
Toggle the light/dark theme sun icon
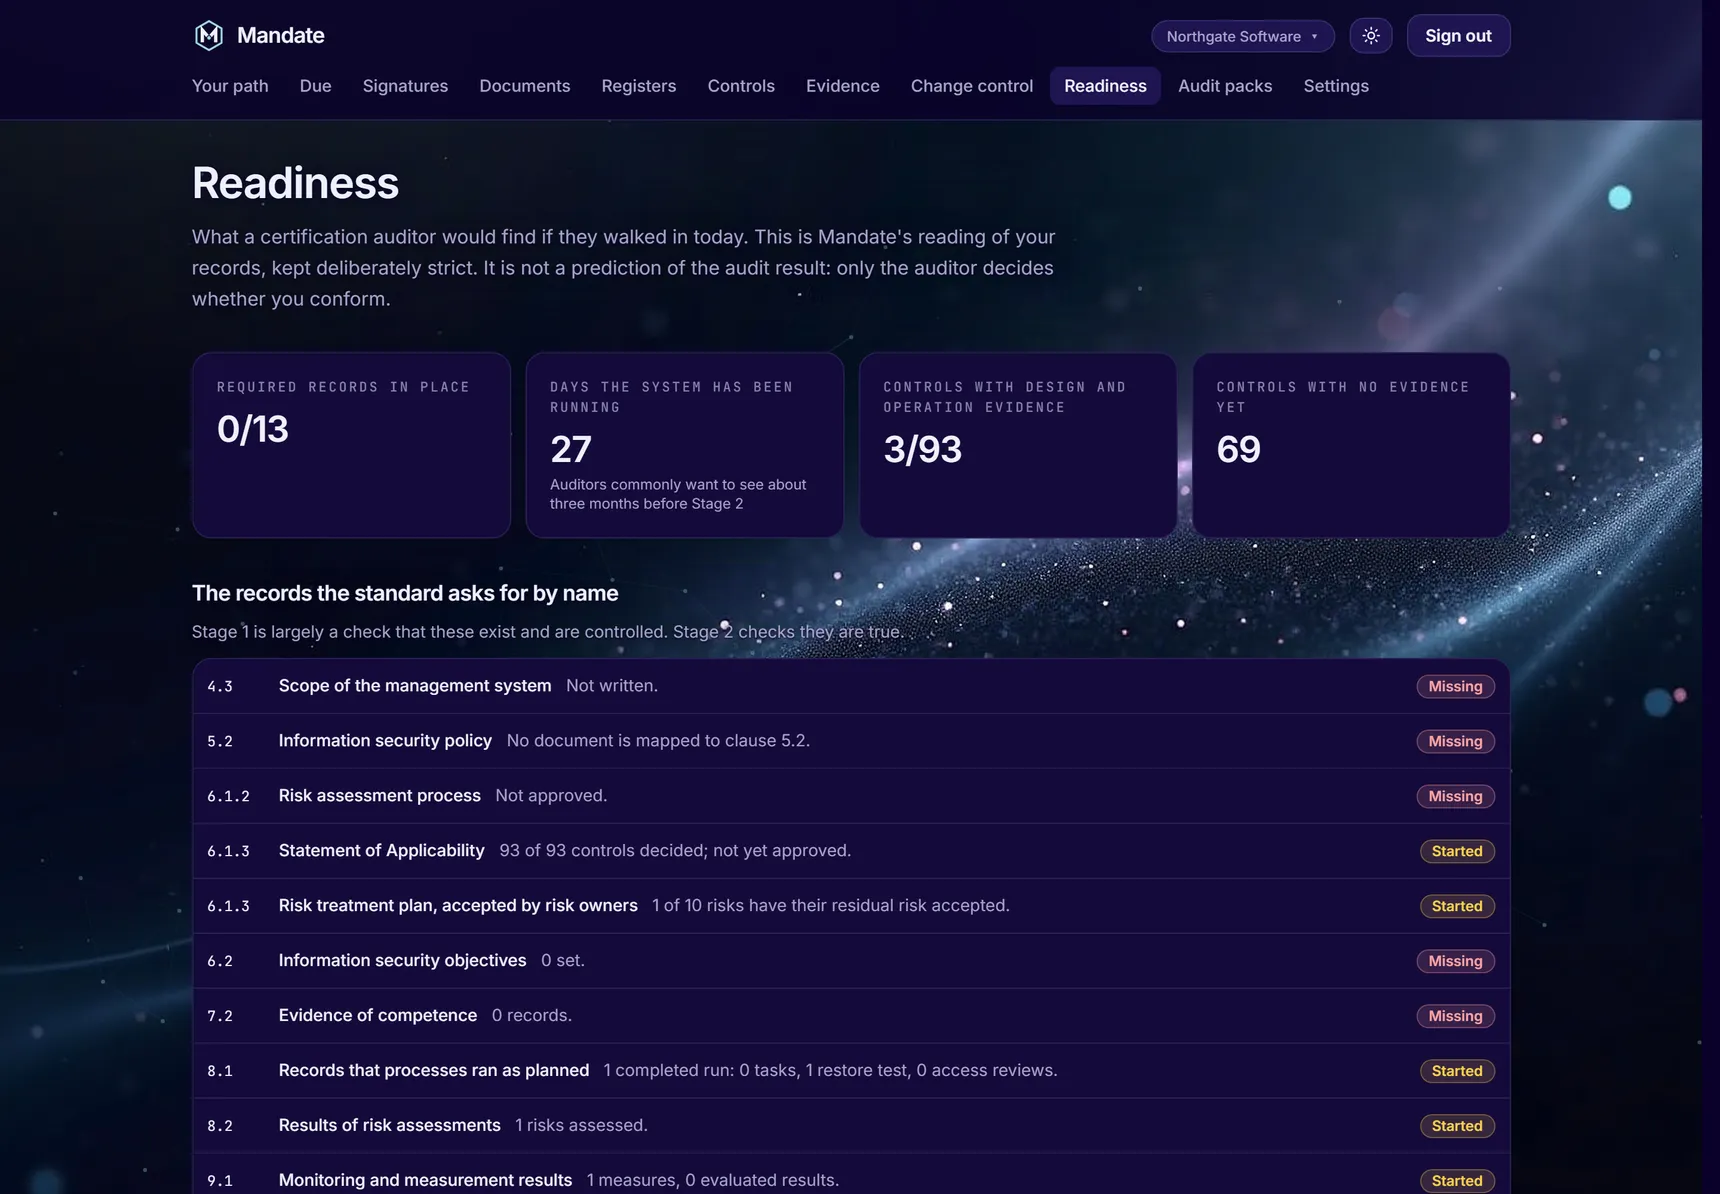[1371, 36]
